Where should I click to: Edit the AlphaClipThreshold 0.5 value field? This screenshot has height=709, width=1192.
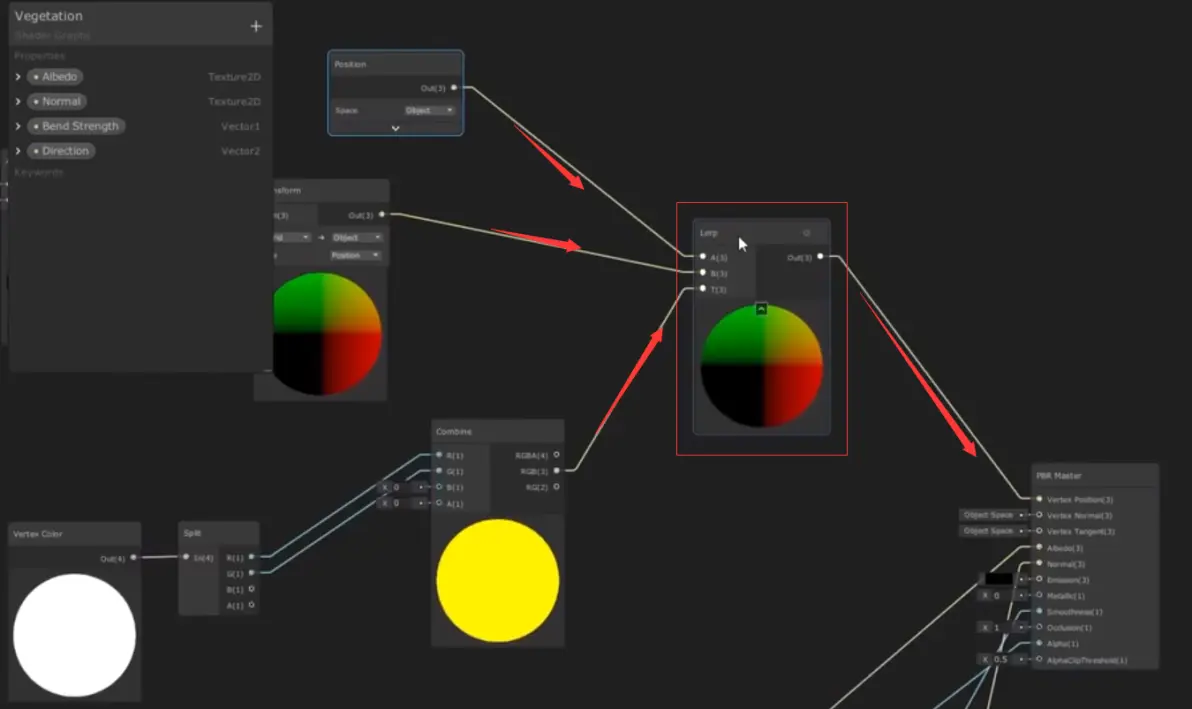[x=1004, y=660]
